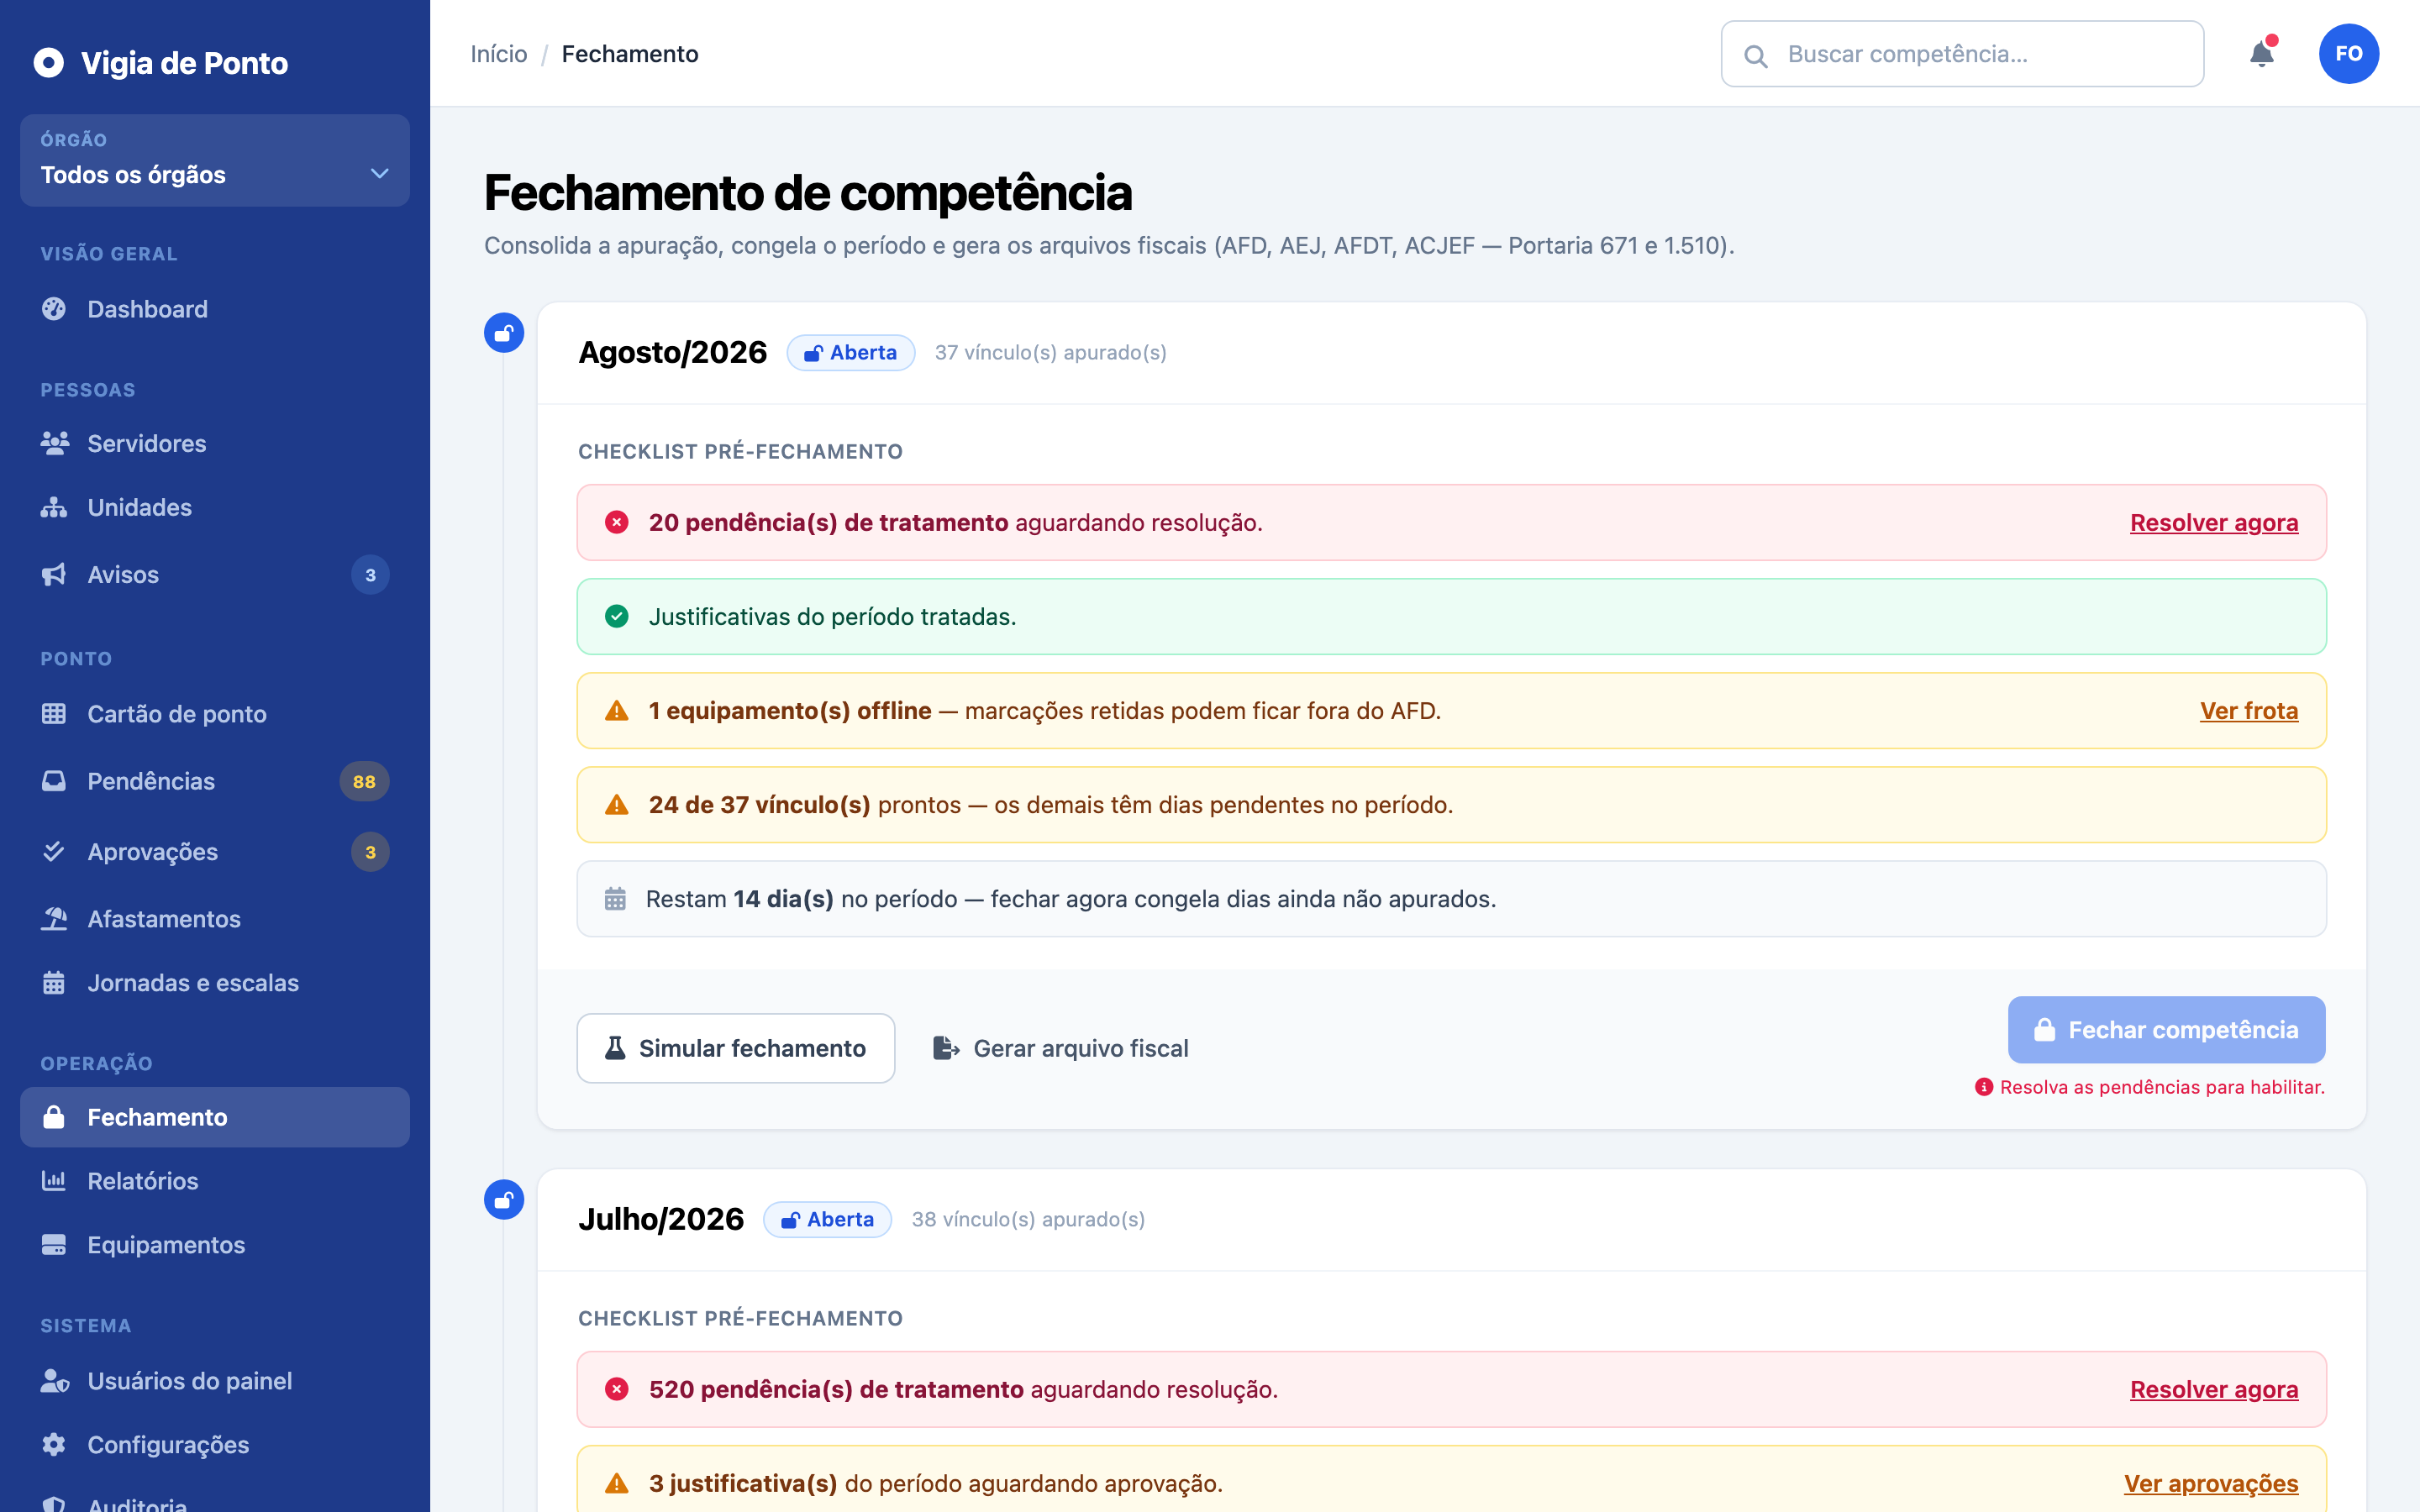Image resolution: width=2420 pixels, height=1512 pixels.
Task: Click the Julho/2026 Aberta status badge
Action: (828, 1220)
